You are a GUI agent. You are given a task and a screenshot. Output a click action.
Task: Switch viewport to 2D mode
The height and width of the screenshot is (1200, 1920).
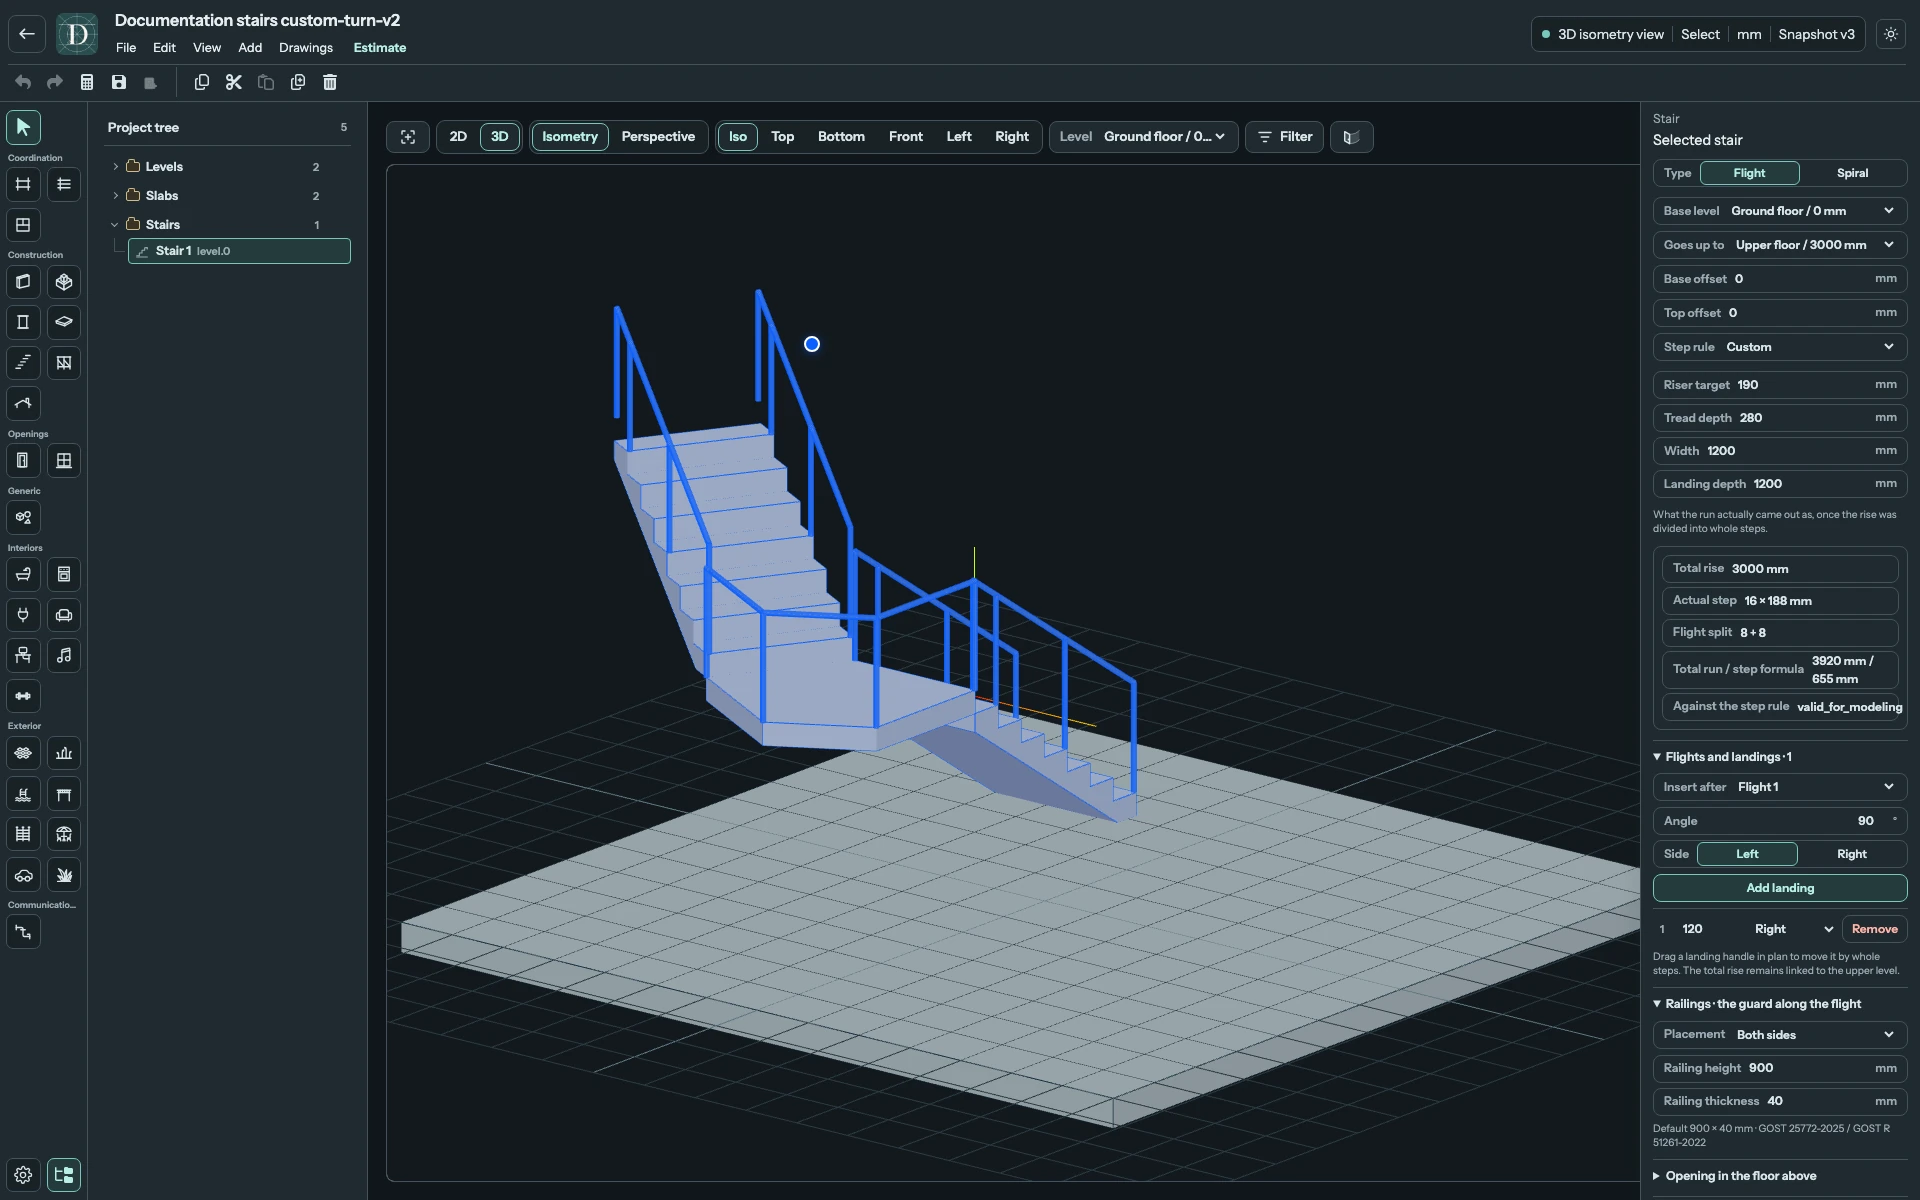tap(458, 137)
